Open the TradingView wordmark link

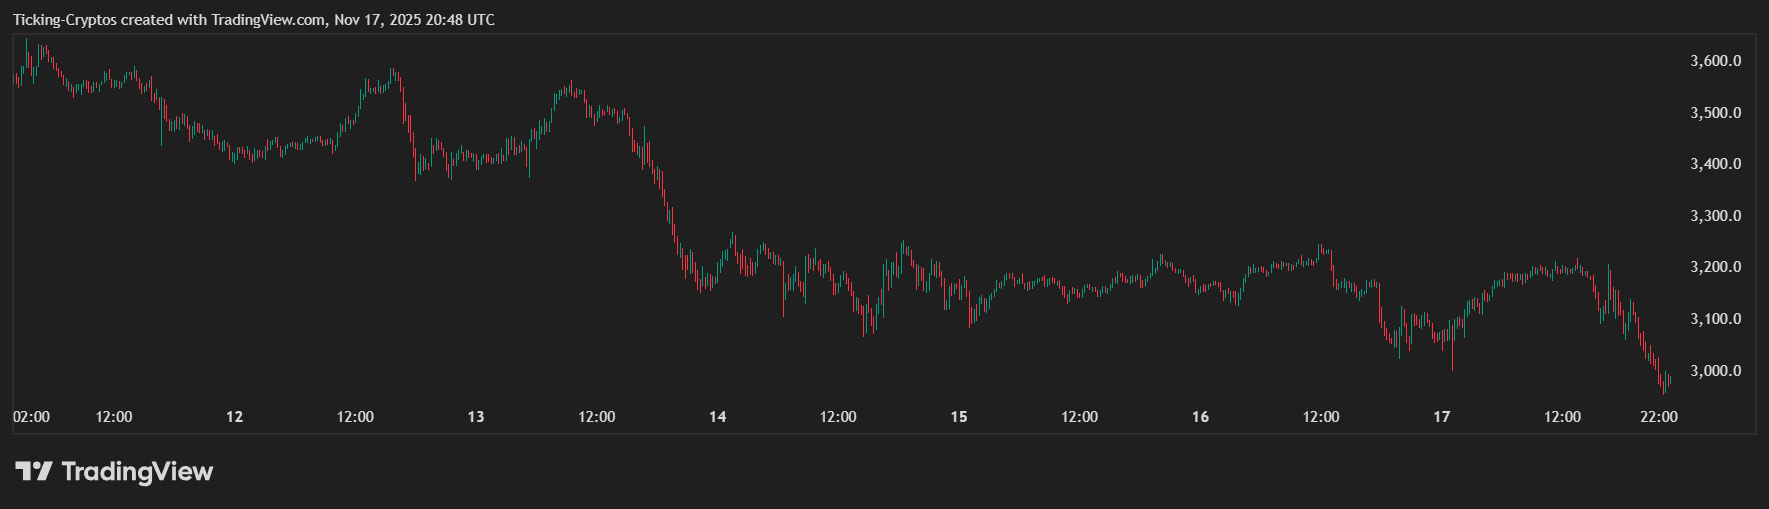(x=137, y=471)
